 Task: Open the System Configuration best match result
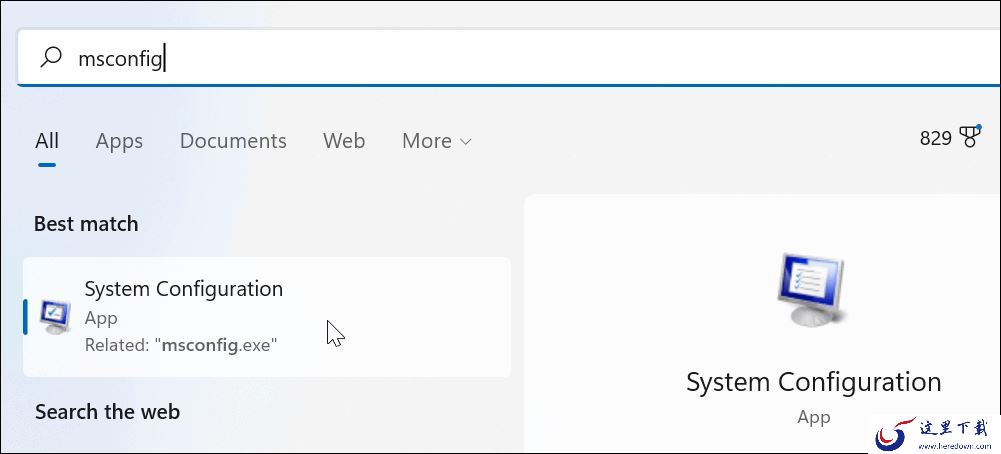(x=267, y=317)
